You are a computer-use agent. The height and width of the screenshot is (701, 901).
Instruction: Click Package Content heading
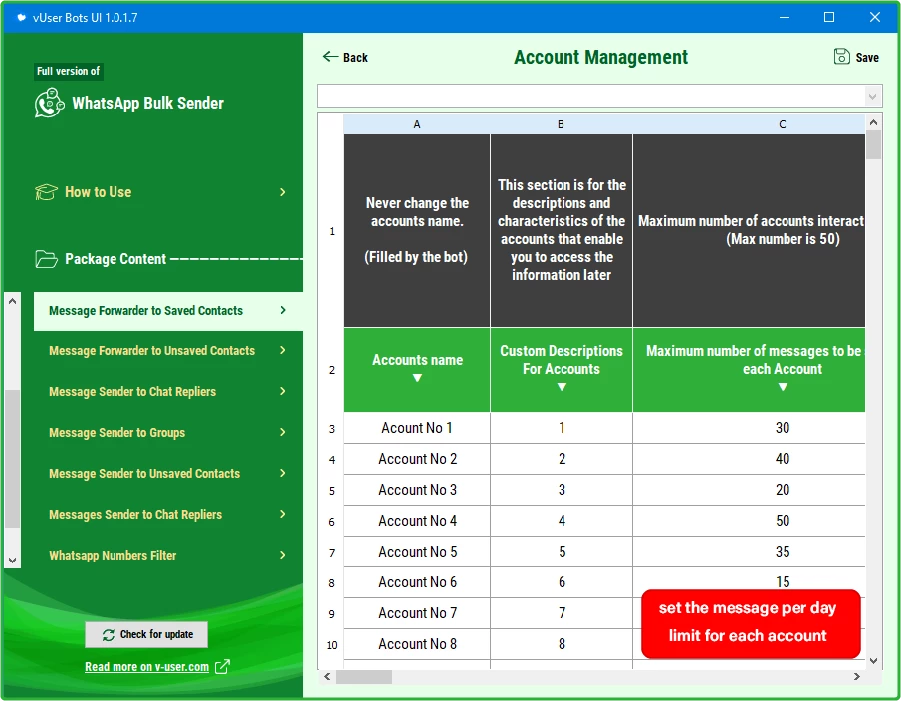[x=115, y=259]
